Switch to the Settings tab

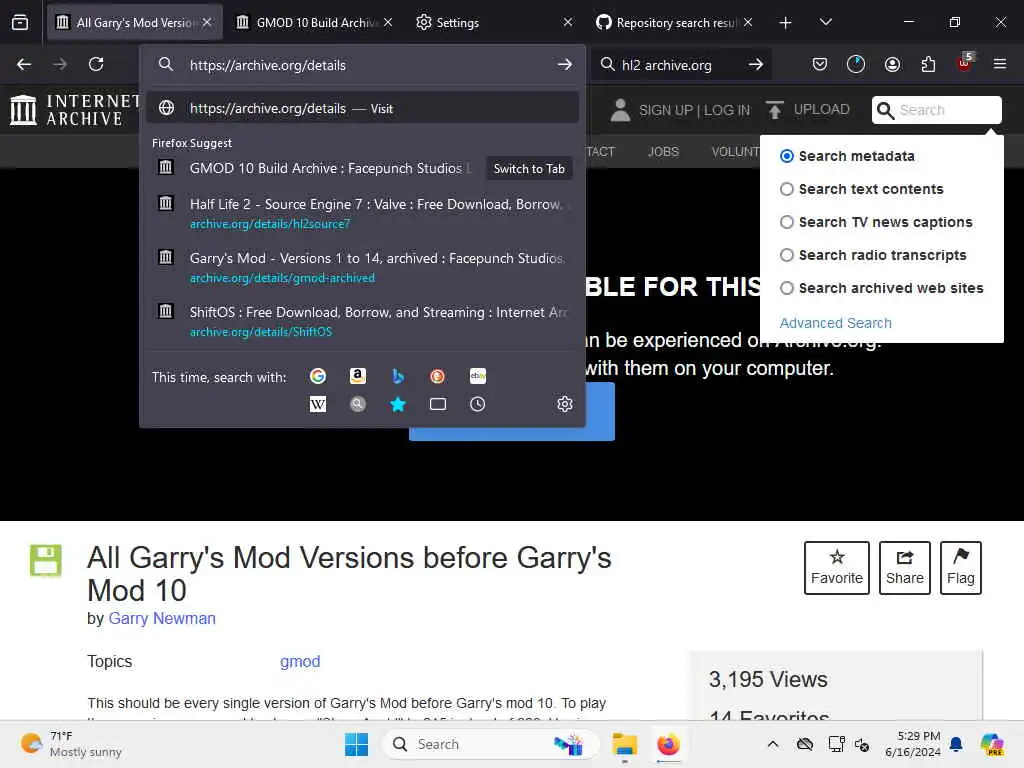(493, 23)
